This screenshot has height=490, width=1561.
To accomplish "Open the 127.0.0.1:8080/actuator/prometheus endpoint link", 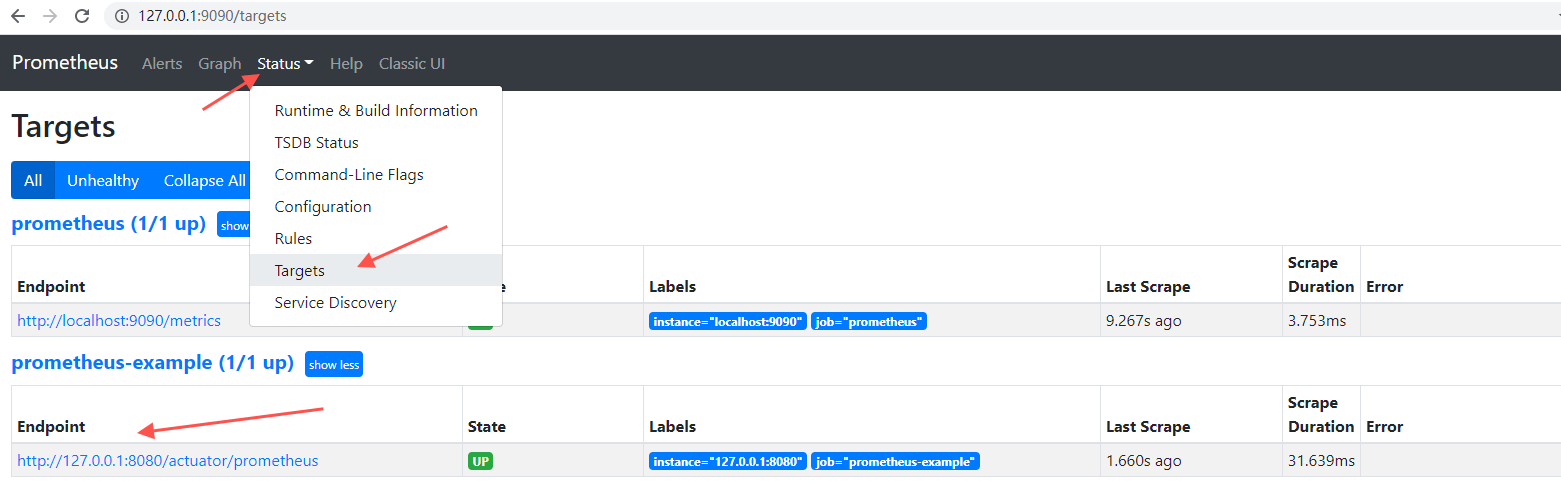I will pyautogui.click(x=168, y=460).
